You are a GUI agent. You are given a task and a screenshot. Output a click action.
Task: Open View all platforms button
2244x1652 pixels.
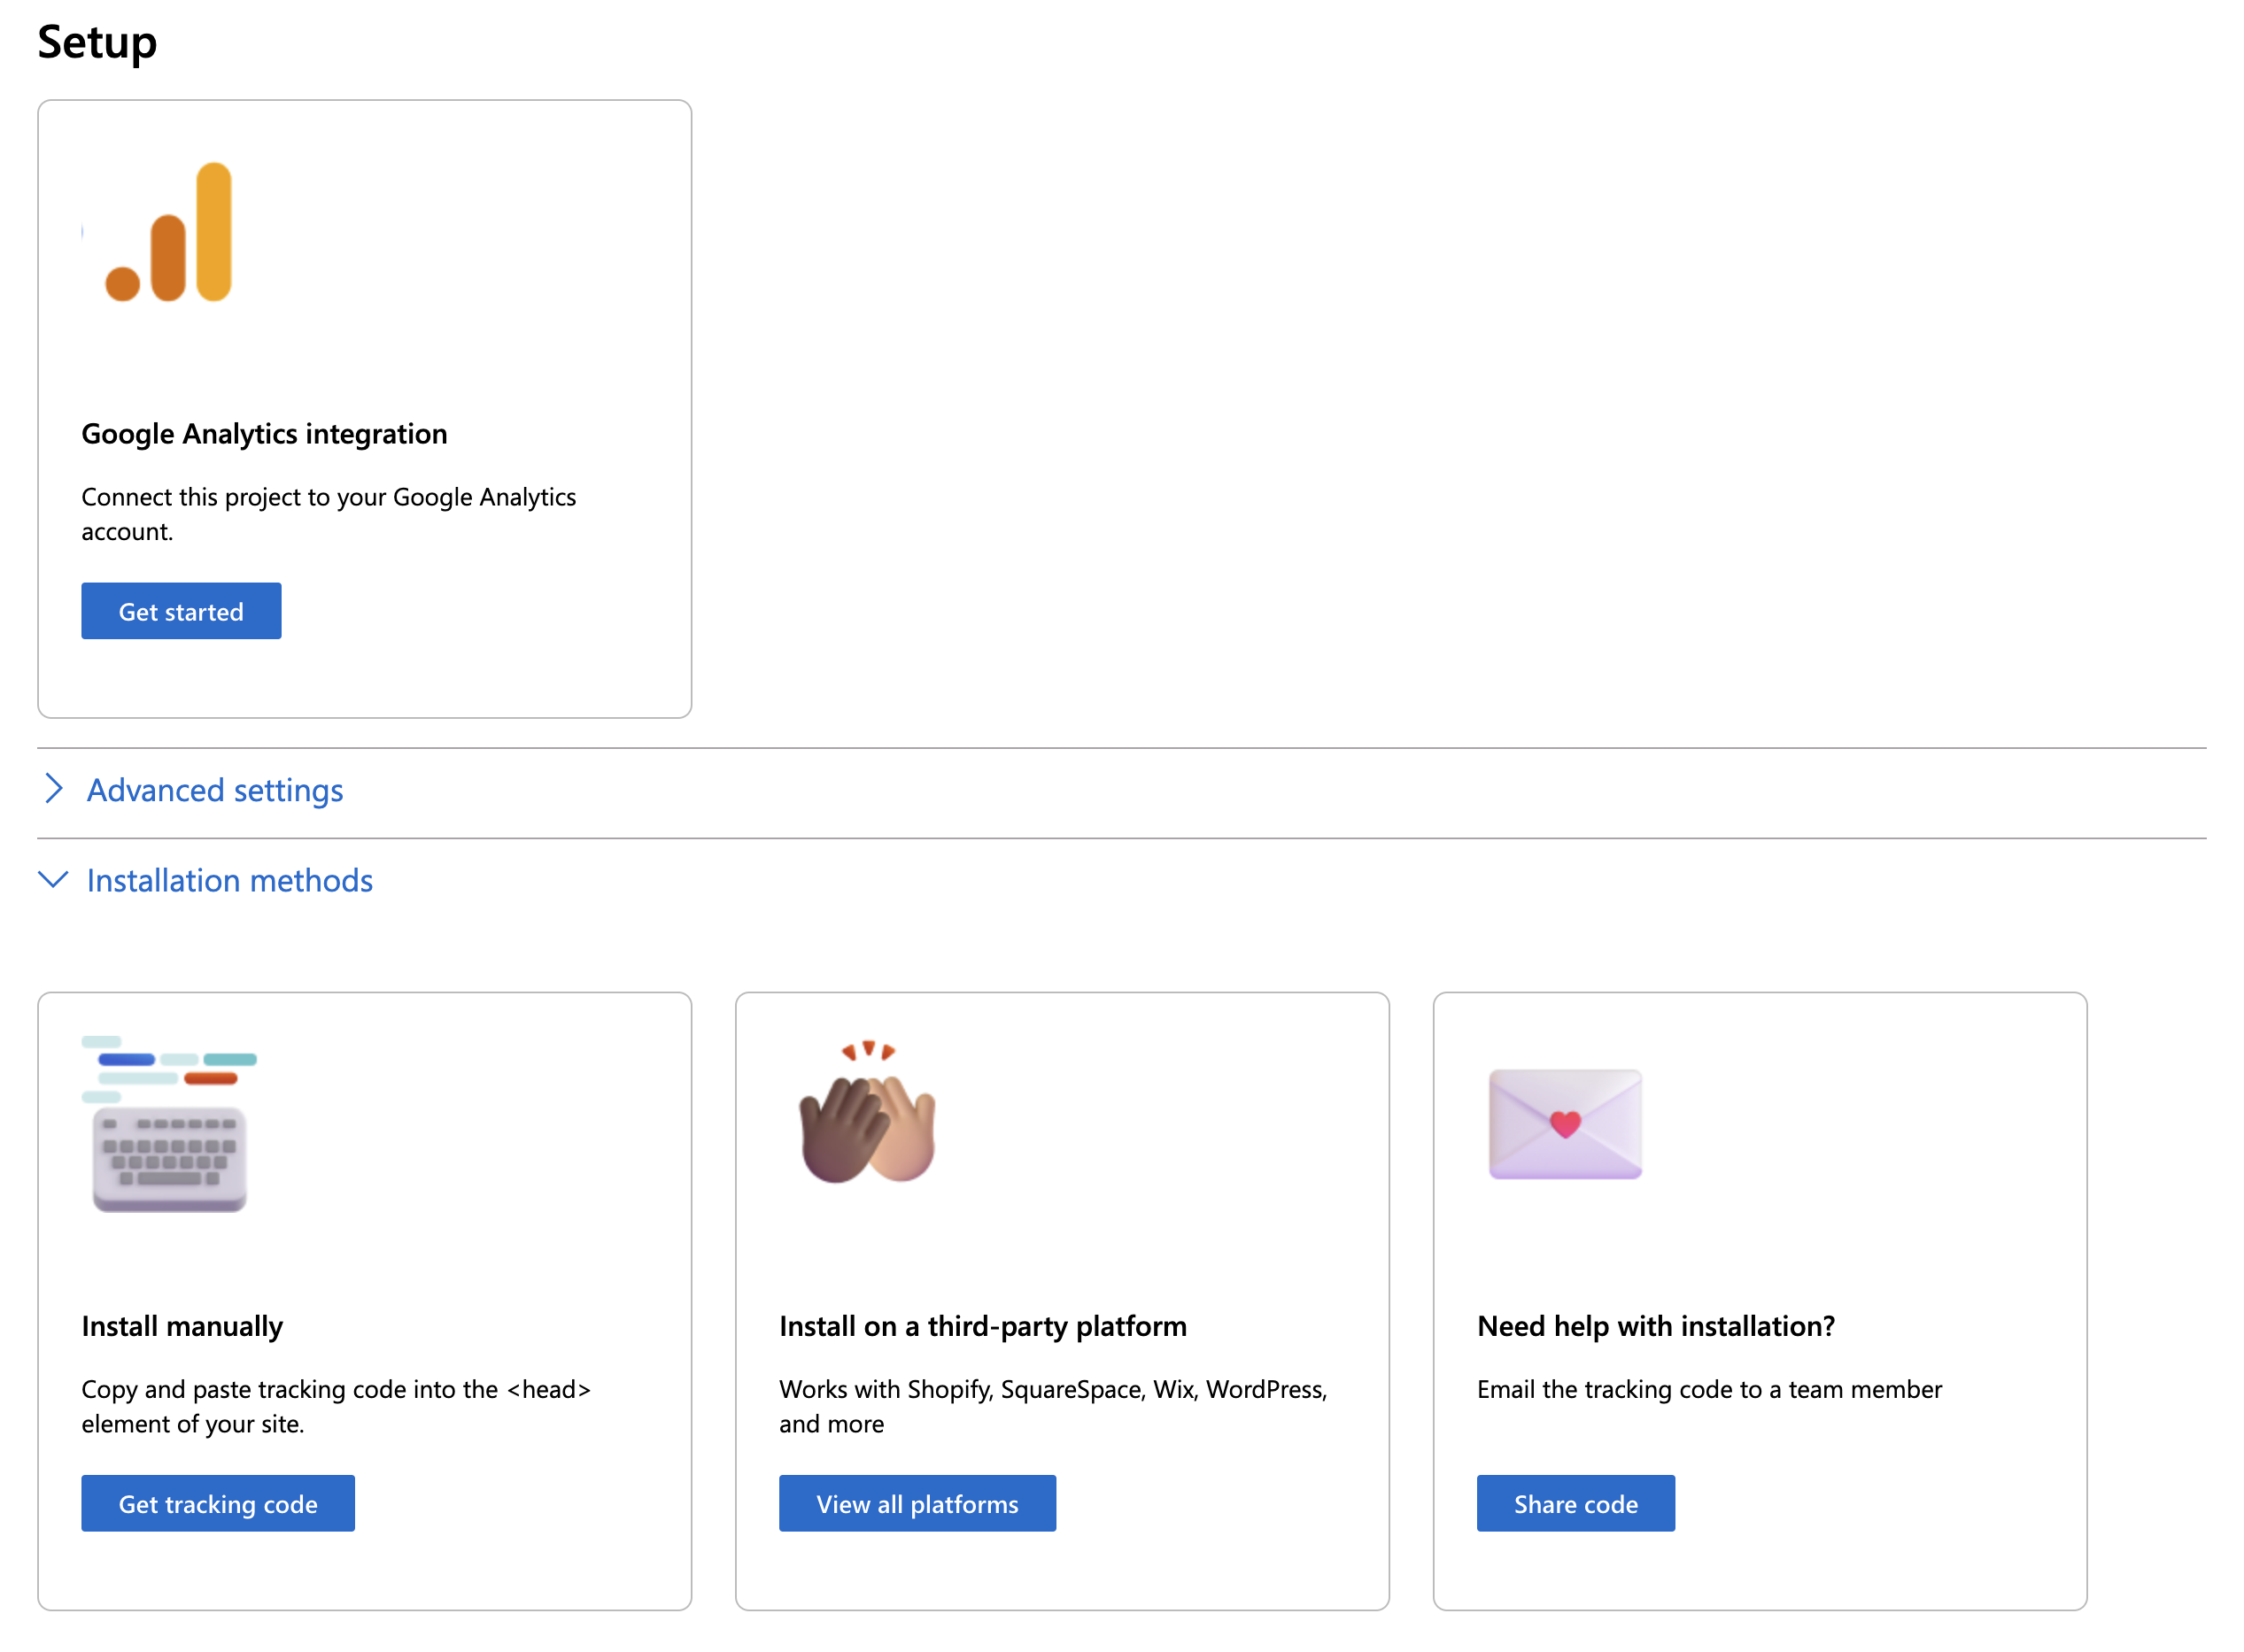click(x=917, y=1503)
